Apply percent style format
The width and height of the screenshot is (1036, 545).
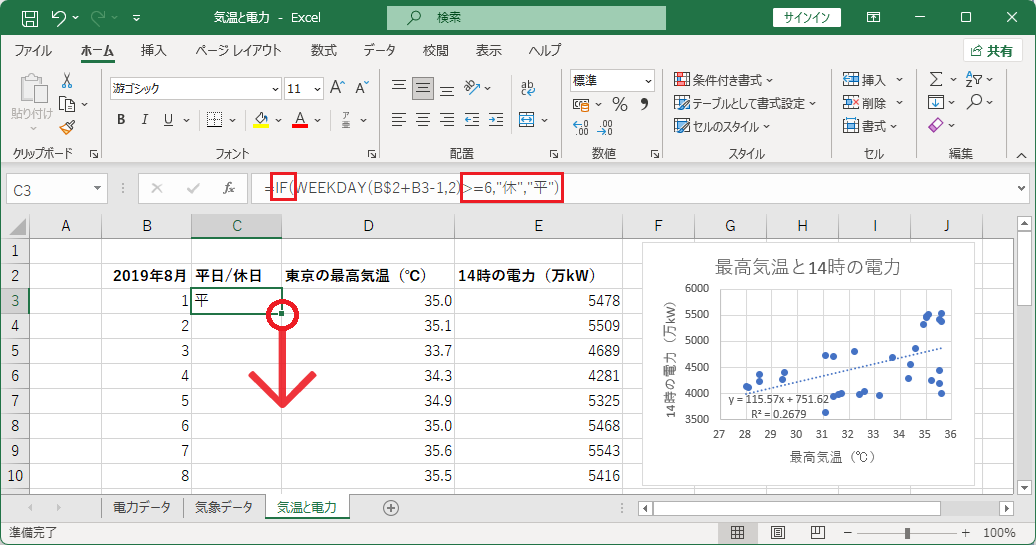click(x=619, y=104)
